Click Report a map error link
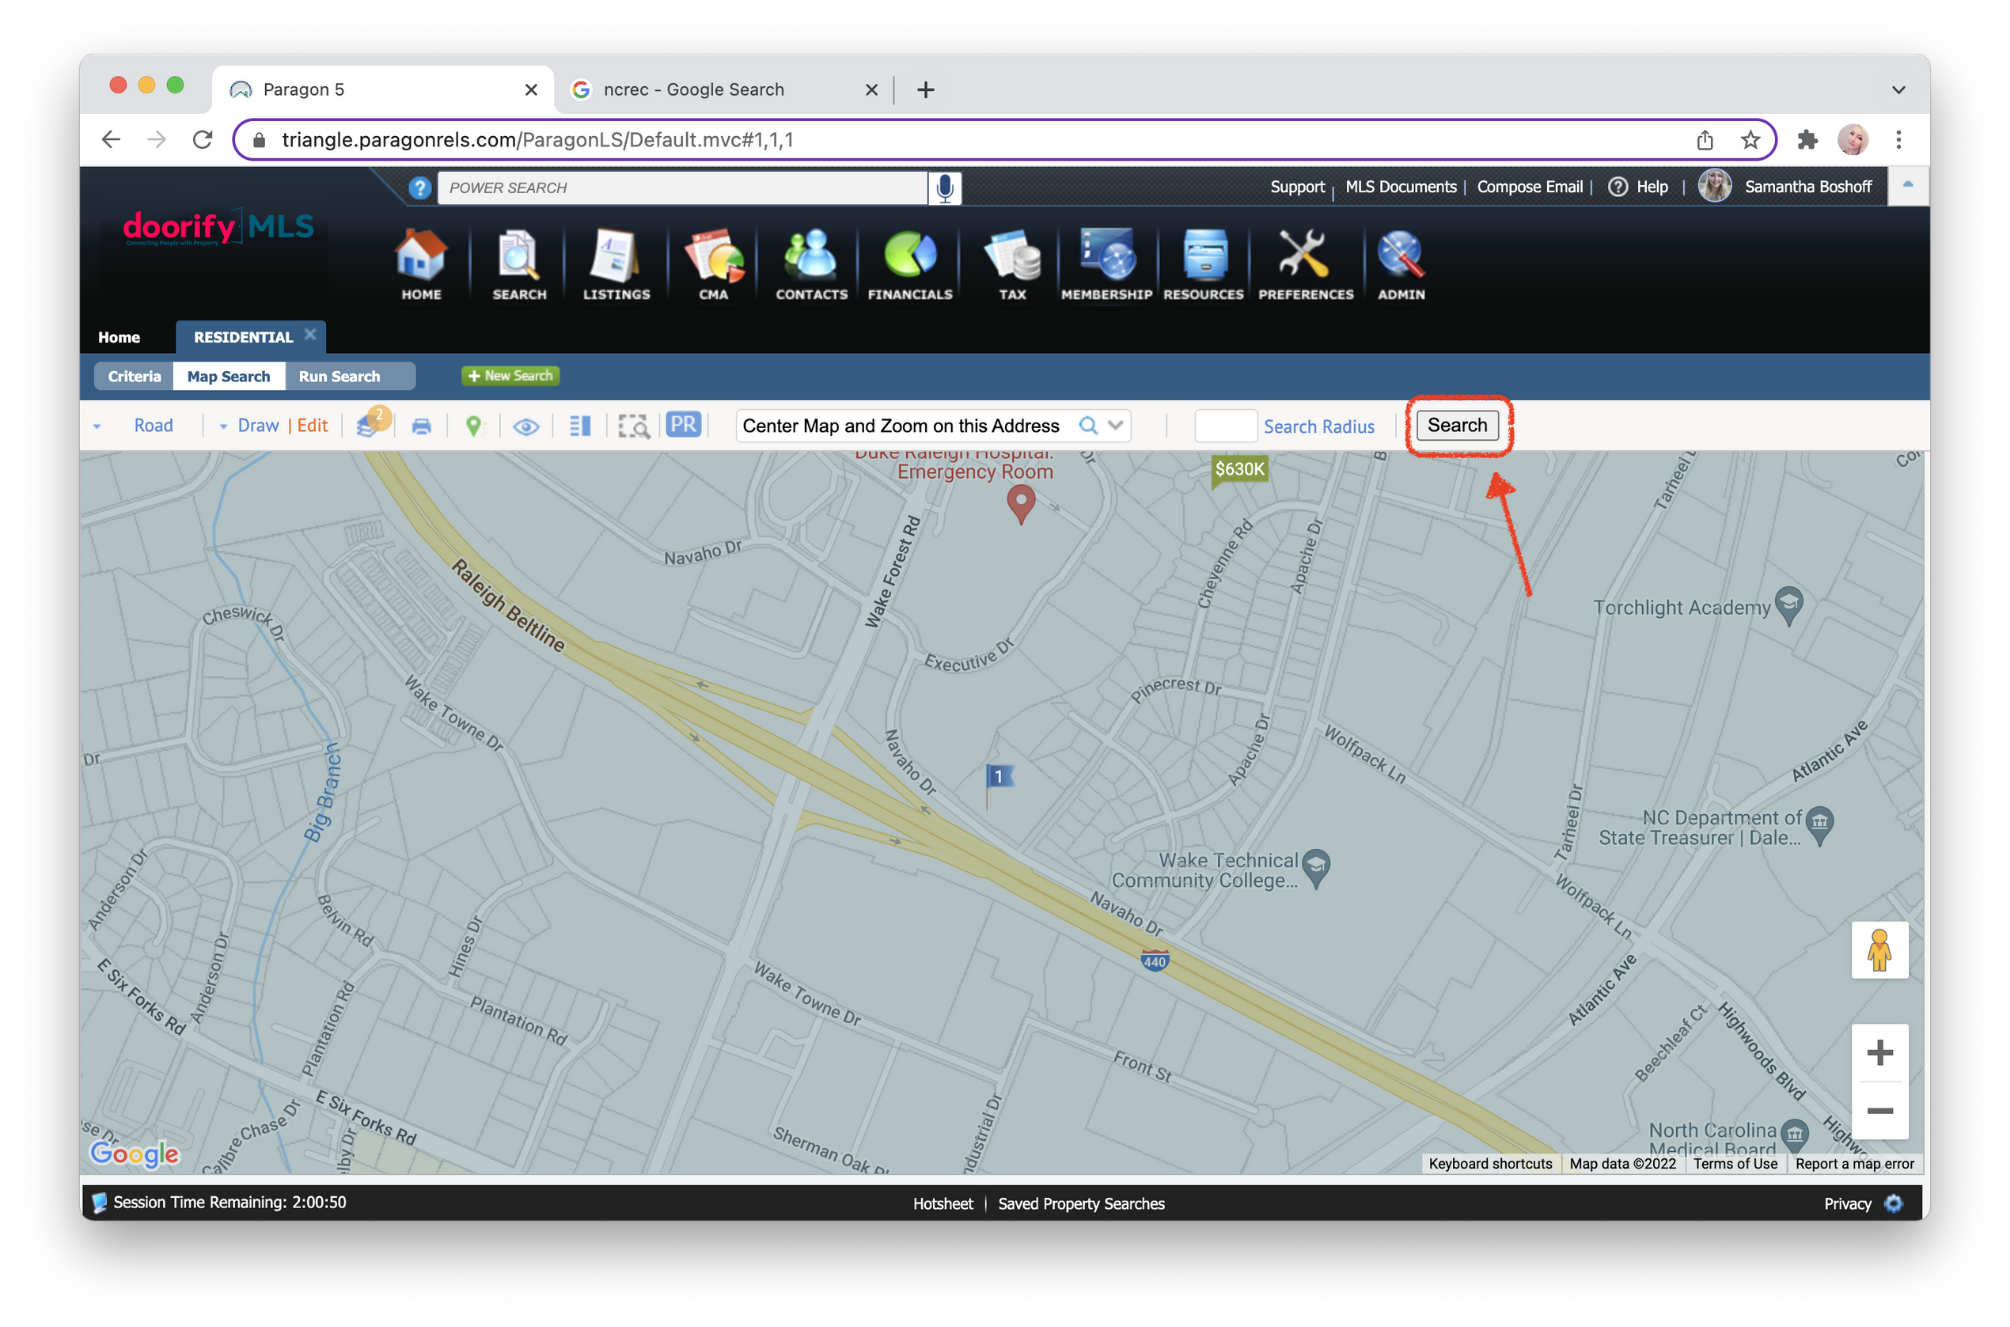Viewport: 2010px width, 1327px height. [1854, 1163]
